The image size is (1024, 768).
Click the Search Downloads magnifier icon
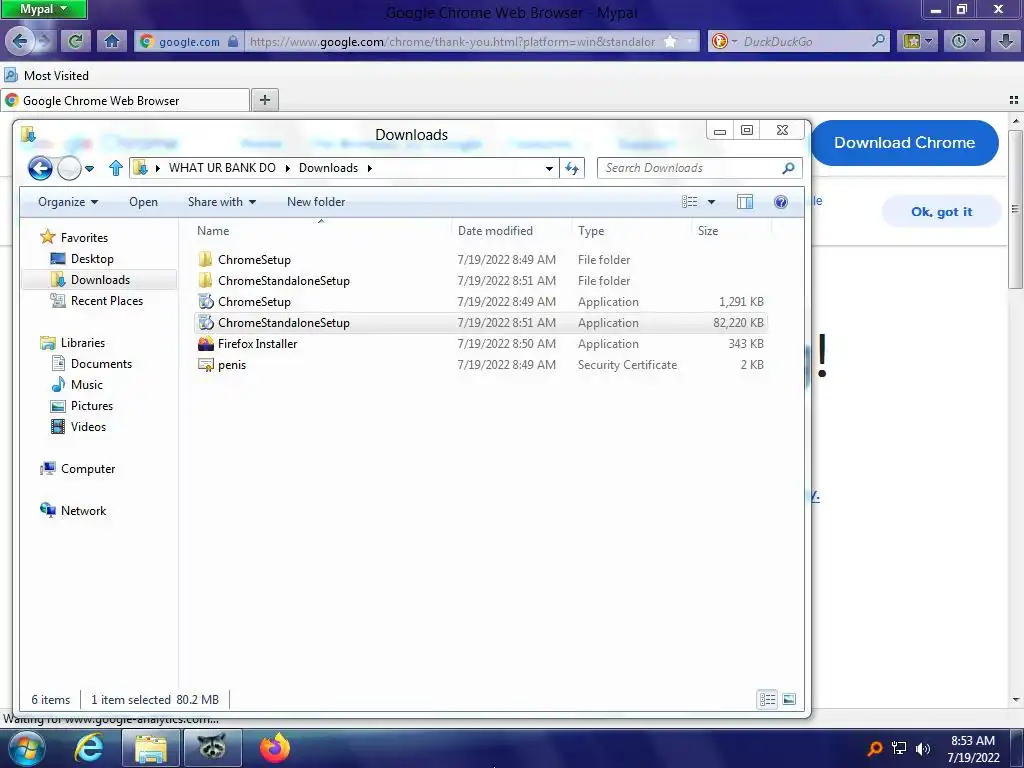click(788, 168)
